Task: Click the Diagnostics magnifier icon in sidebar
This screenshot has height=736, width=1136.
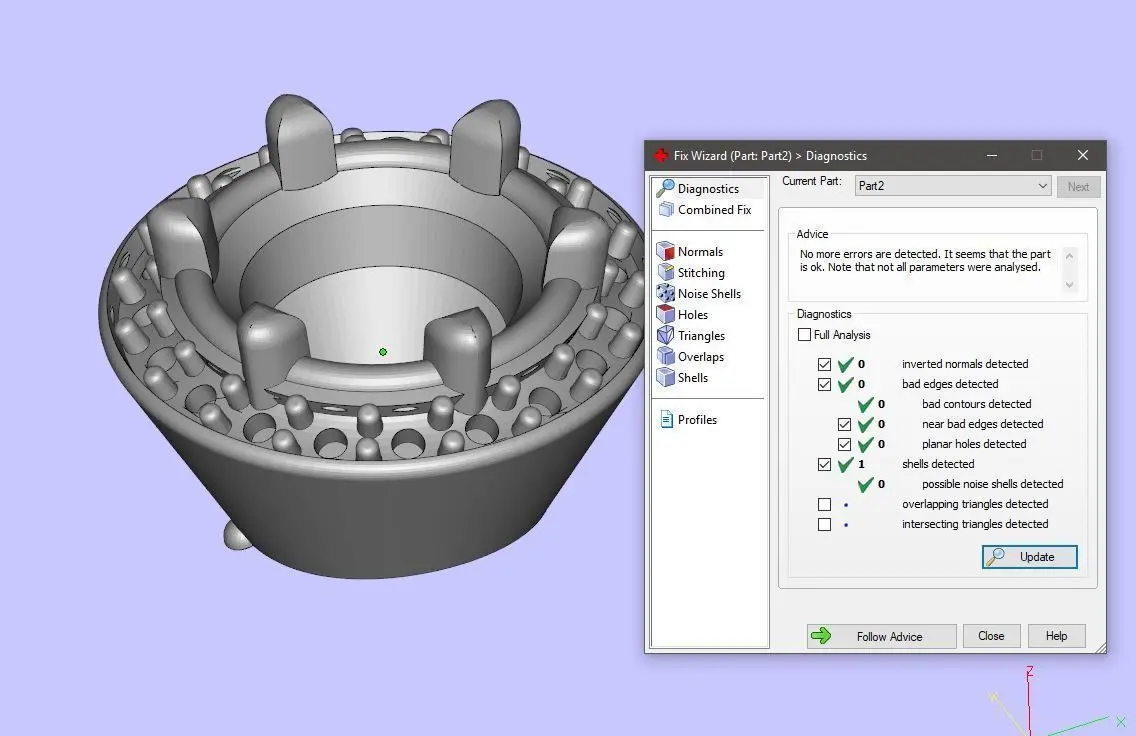Action: point(665,188)
